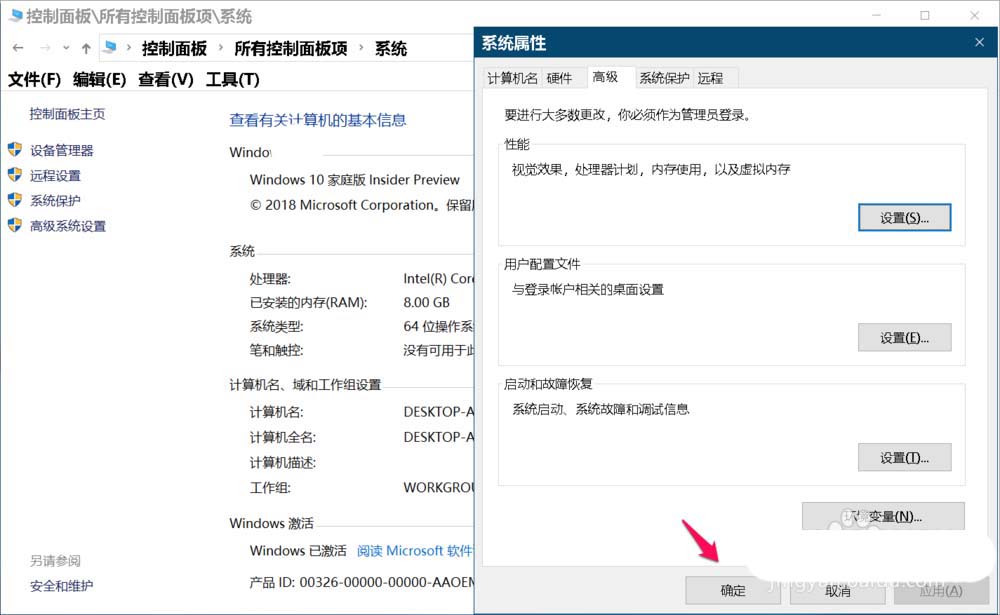Click shield icon beside 远程设置
Screen dimensions: 1000x615
point(15,175)
